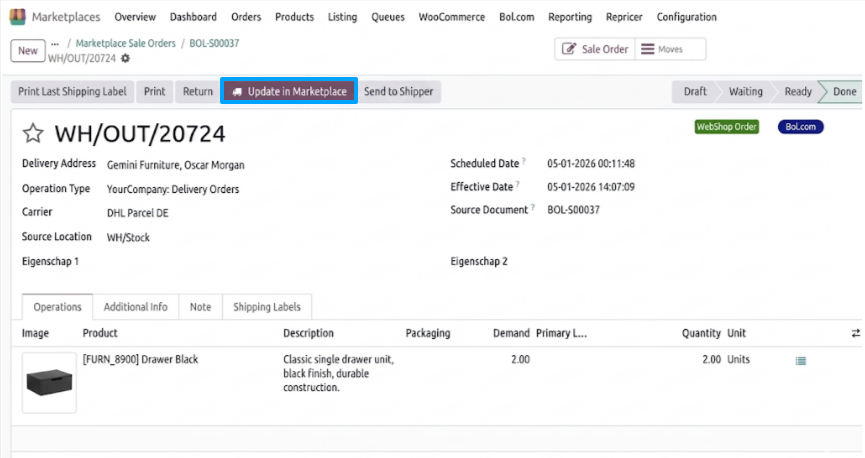865x458 pixels.
Task: Click the Sale Order smart button
Action: 595,49
